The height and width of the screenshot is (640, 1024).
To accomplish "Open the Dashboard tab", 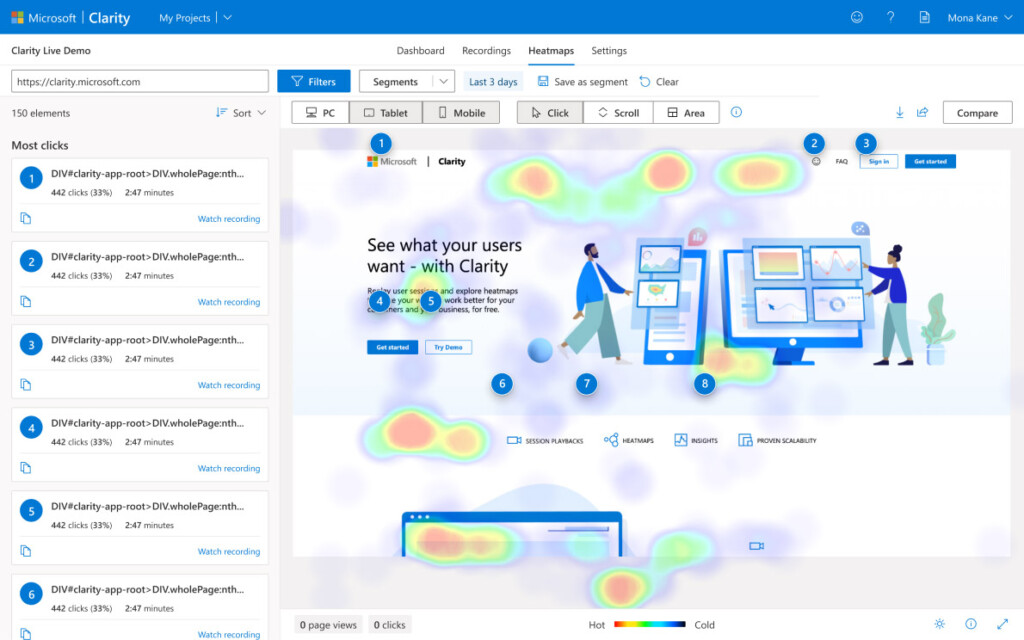I will coord(420,50).
